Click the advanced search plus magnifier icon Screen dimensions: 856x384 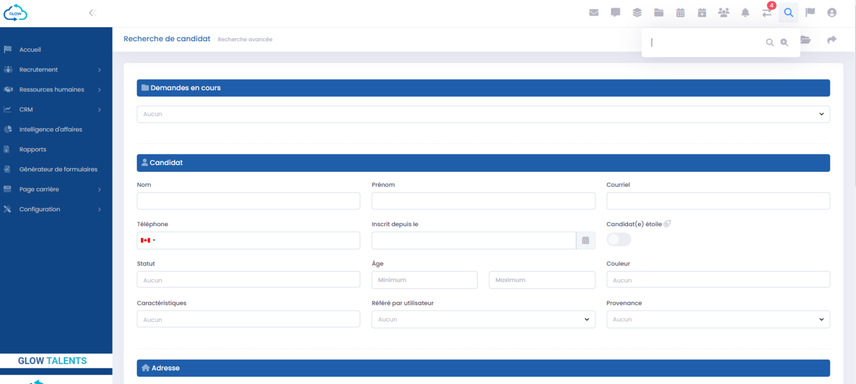coord(784,43)
